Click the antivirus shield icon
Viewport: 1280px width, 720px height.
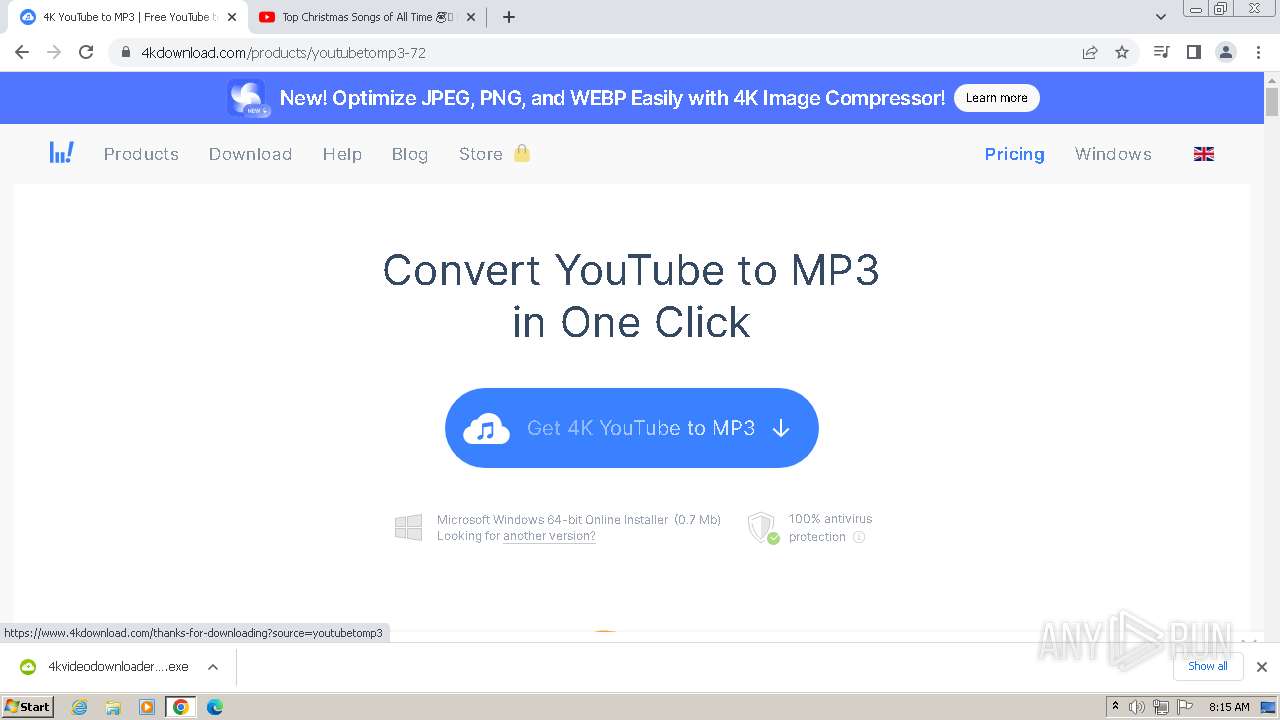[x=763, y=528]
